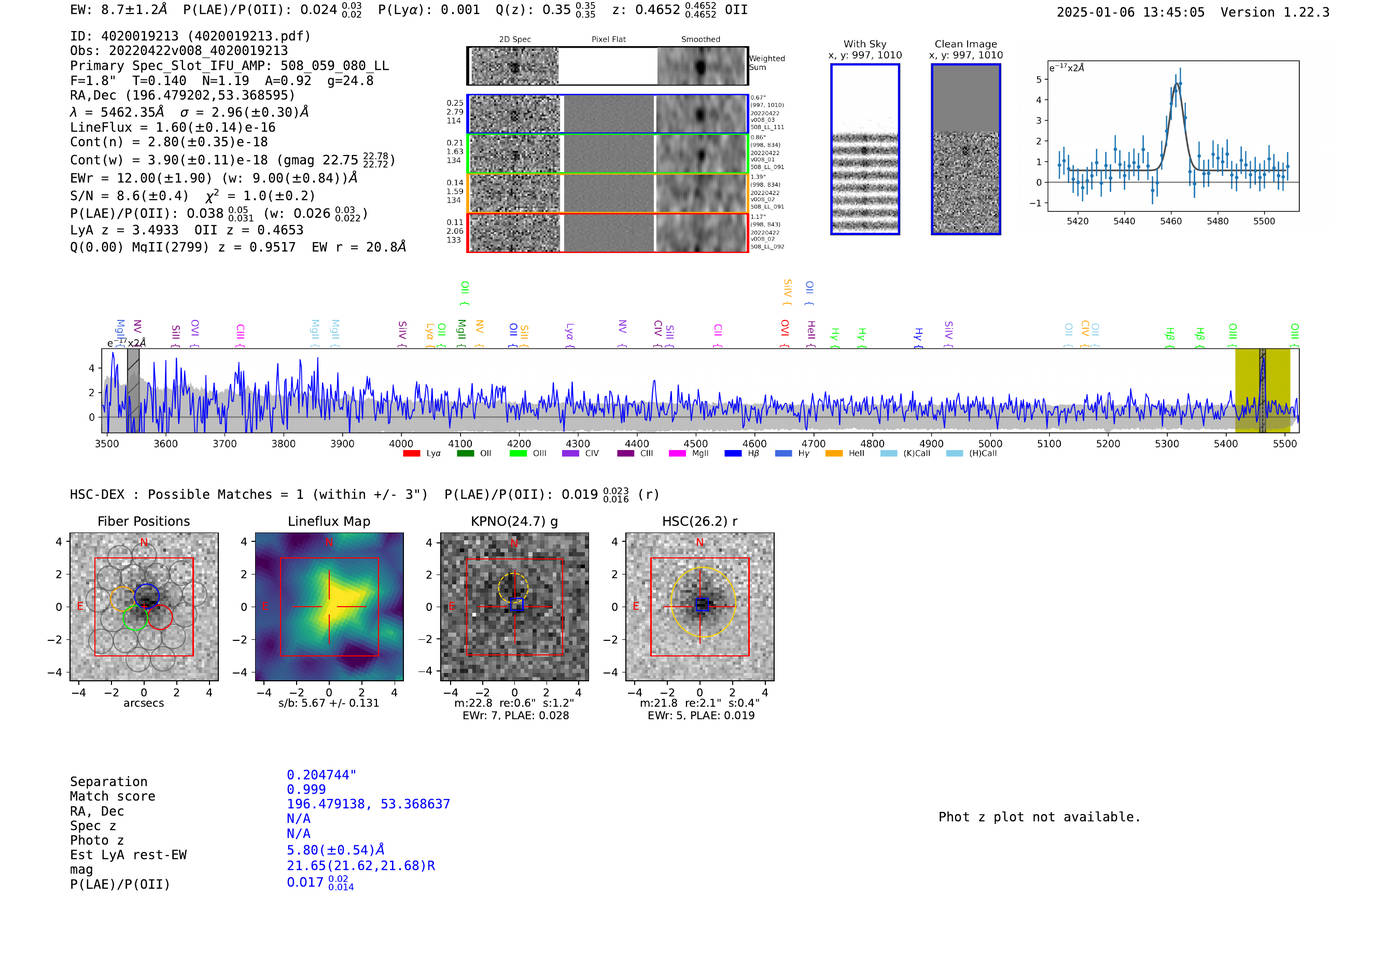Click the Est LyA rest-EW value 5.80(±0.54)Å
Viewport: 1400px width, 953px height.
336,850
